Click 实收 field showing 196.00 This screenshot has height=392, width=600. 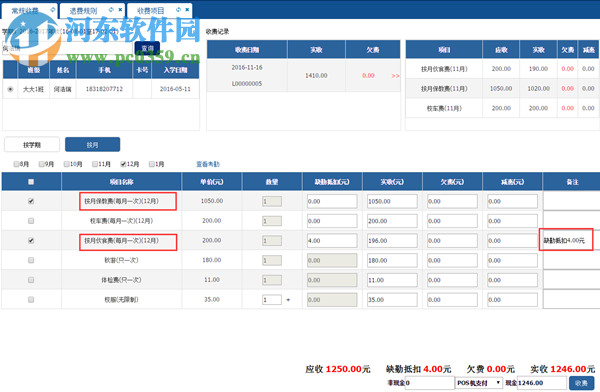(392, 240)
